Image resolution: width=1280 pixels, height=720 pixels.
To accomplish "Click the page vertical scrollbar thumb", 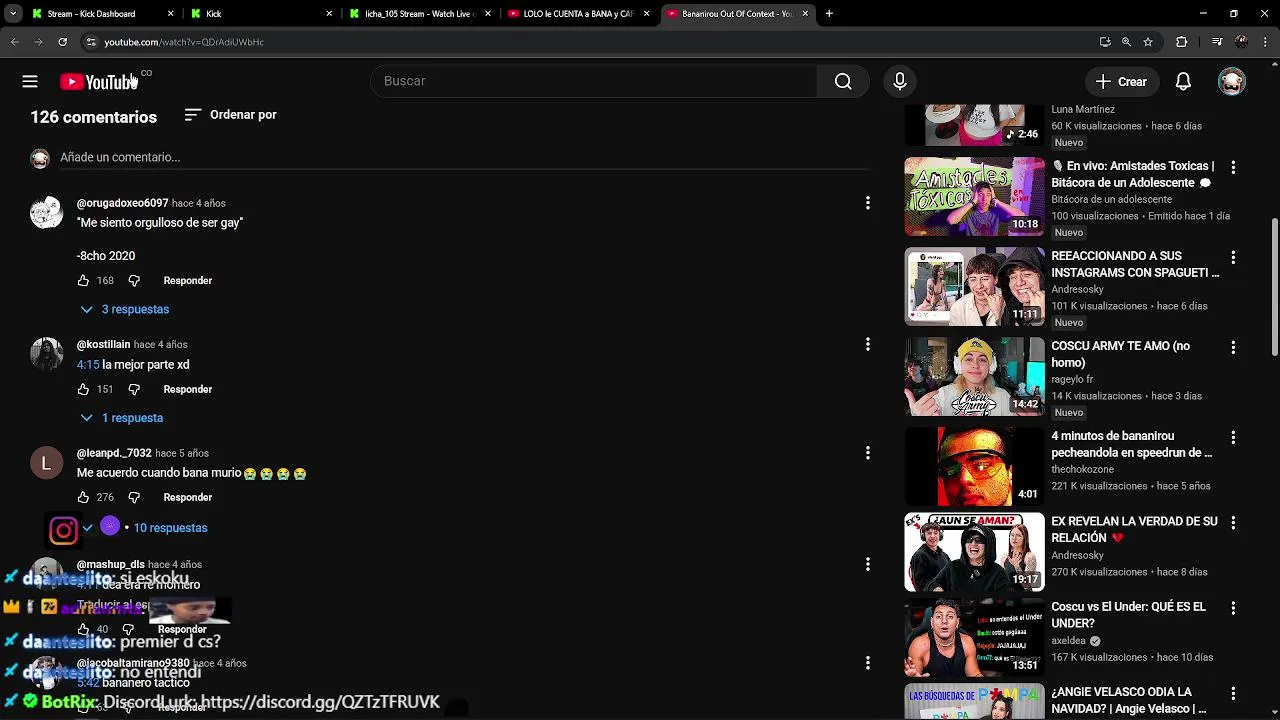I will pos(1274,287).
